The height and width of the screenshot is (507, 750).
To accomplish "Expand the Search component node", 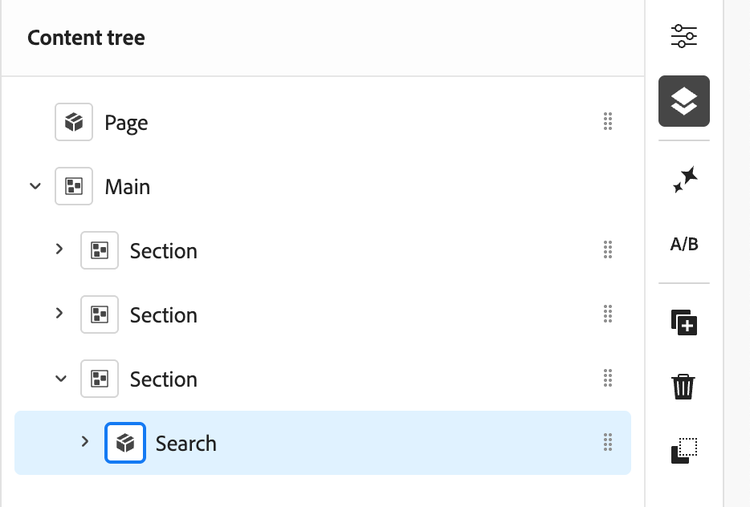I will point(85,442).
